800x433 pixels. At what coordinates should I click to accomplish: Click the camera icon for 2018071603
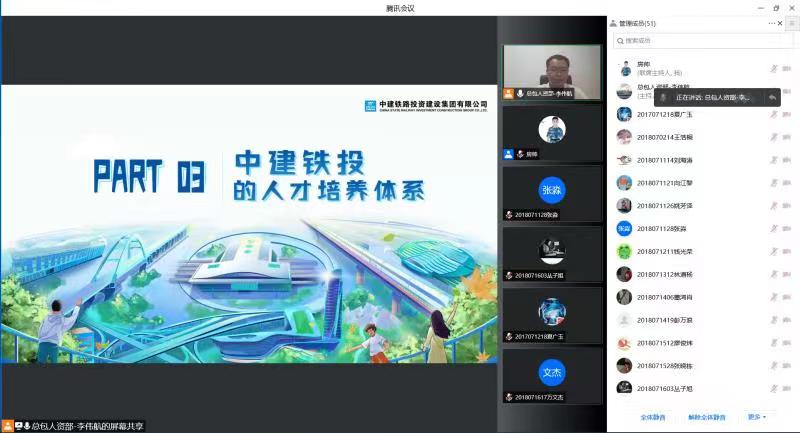[x=787, y=388]
